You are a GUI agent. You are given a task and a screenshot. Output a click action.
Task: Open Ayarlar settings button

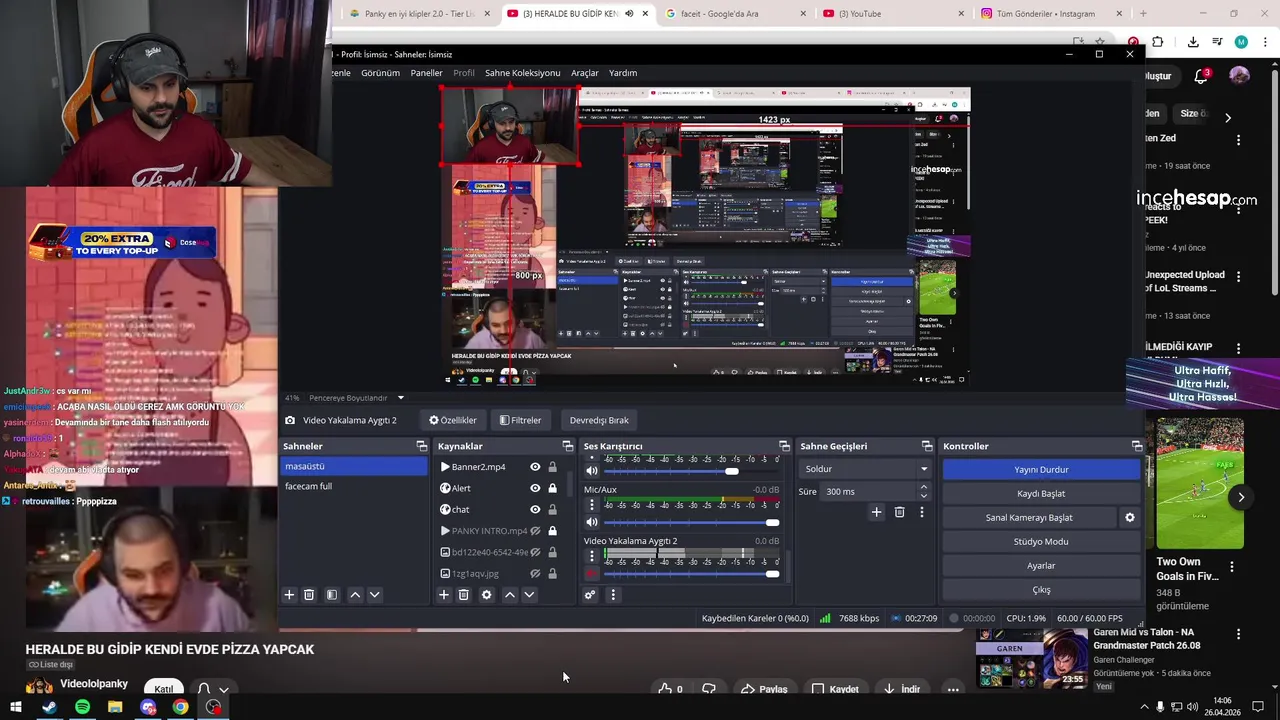(1041, 565)
